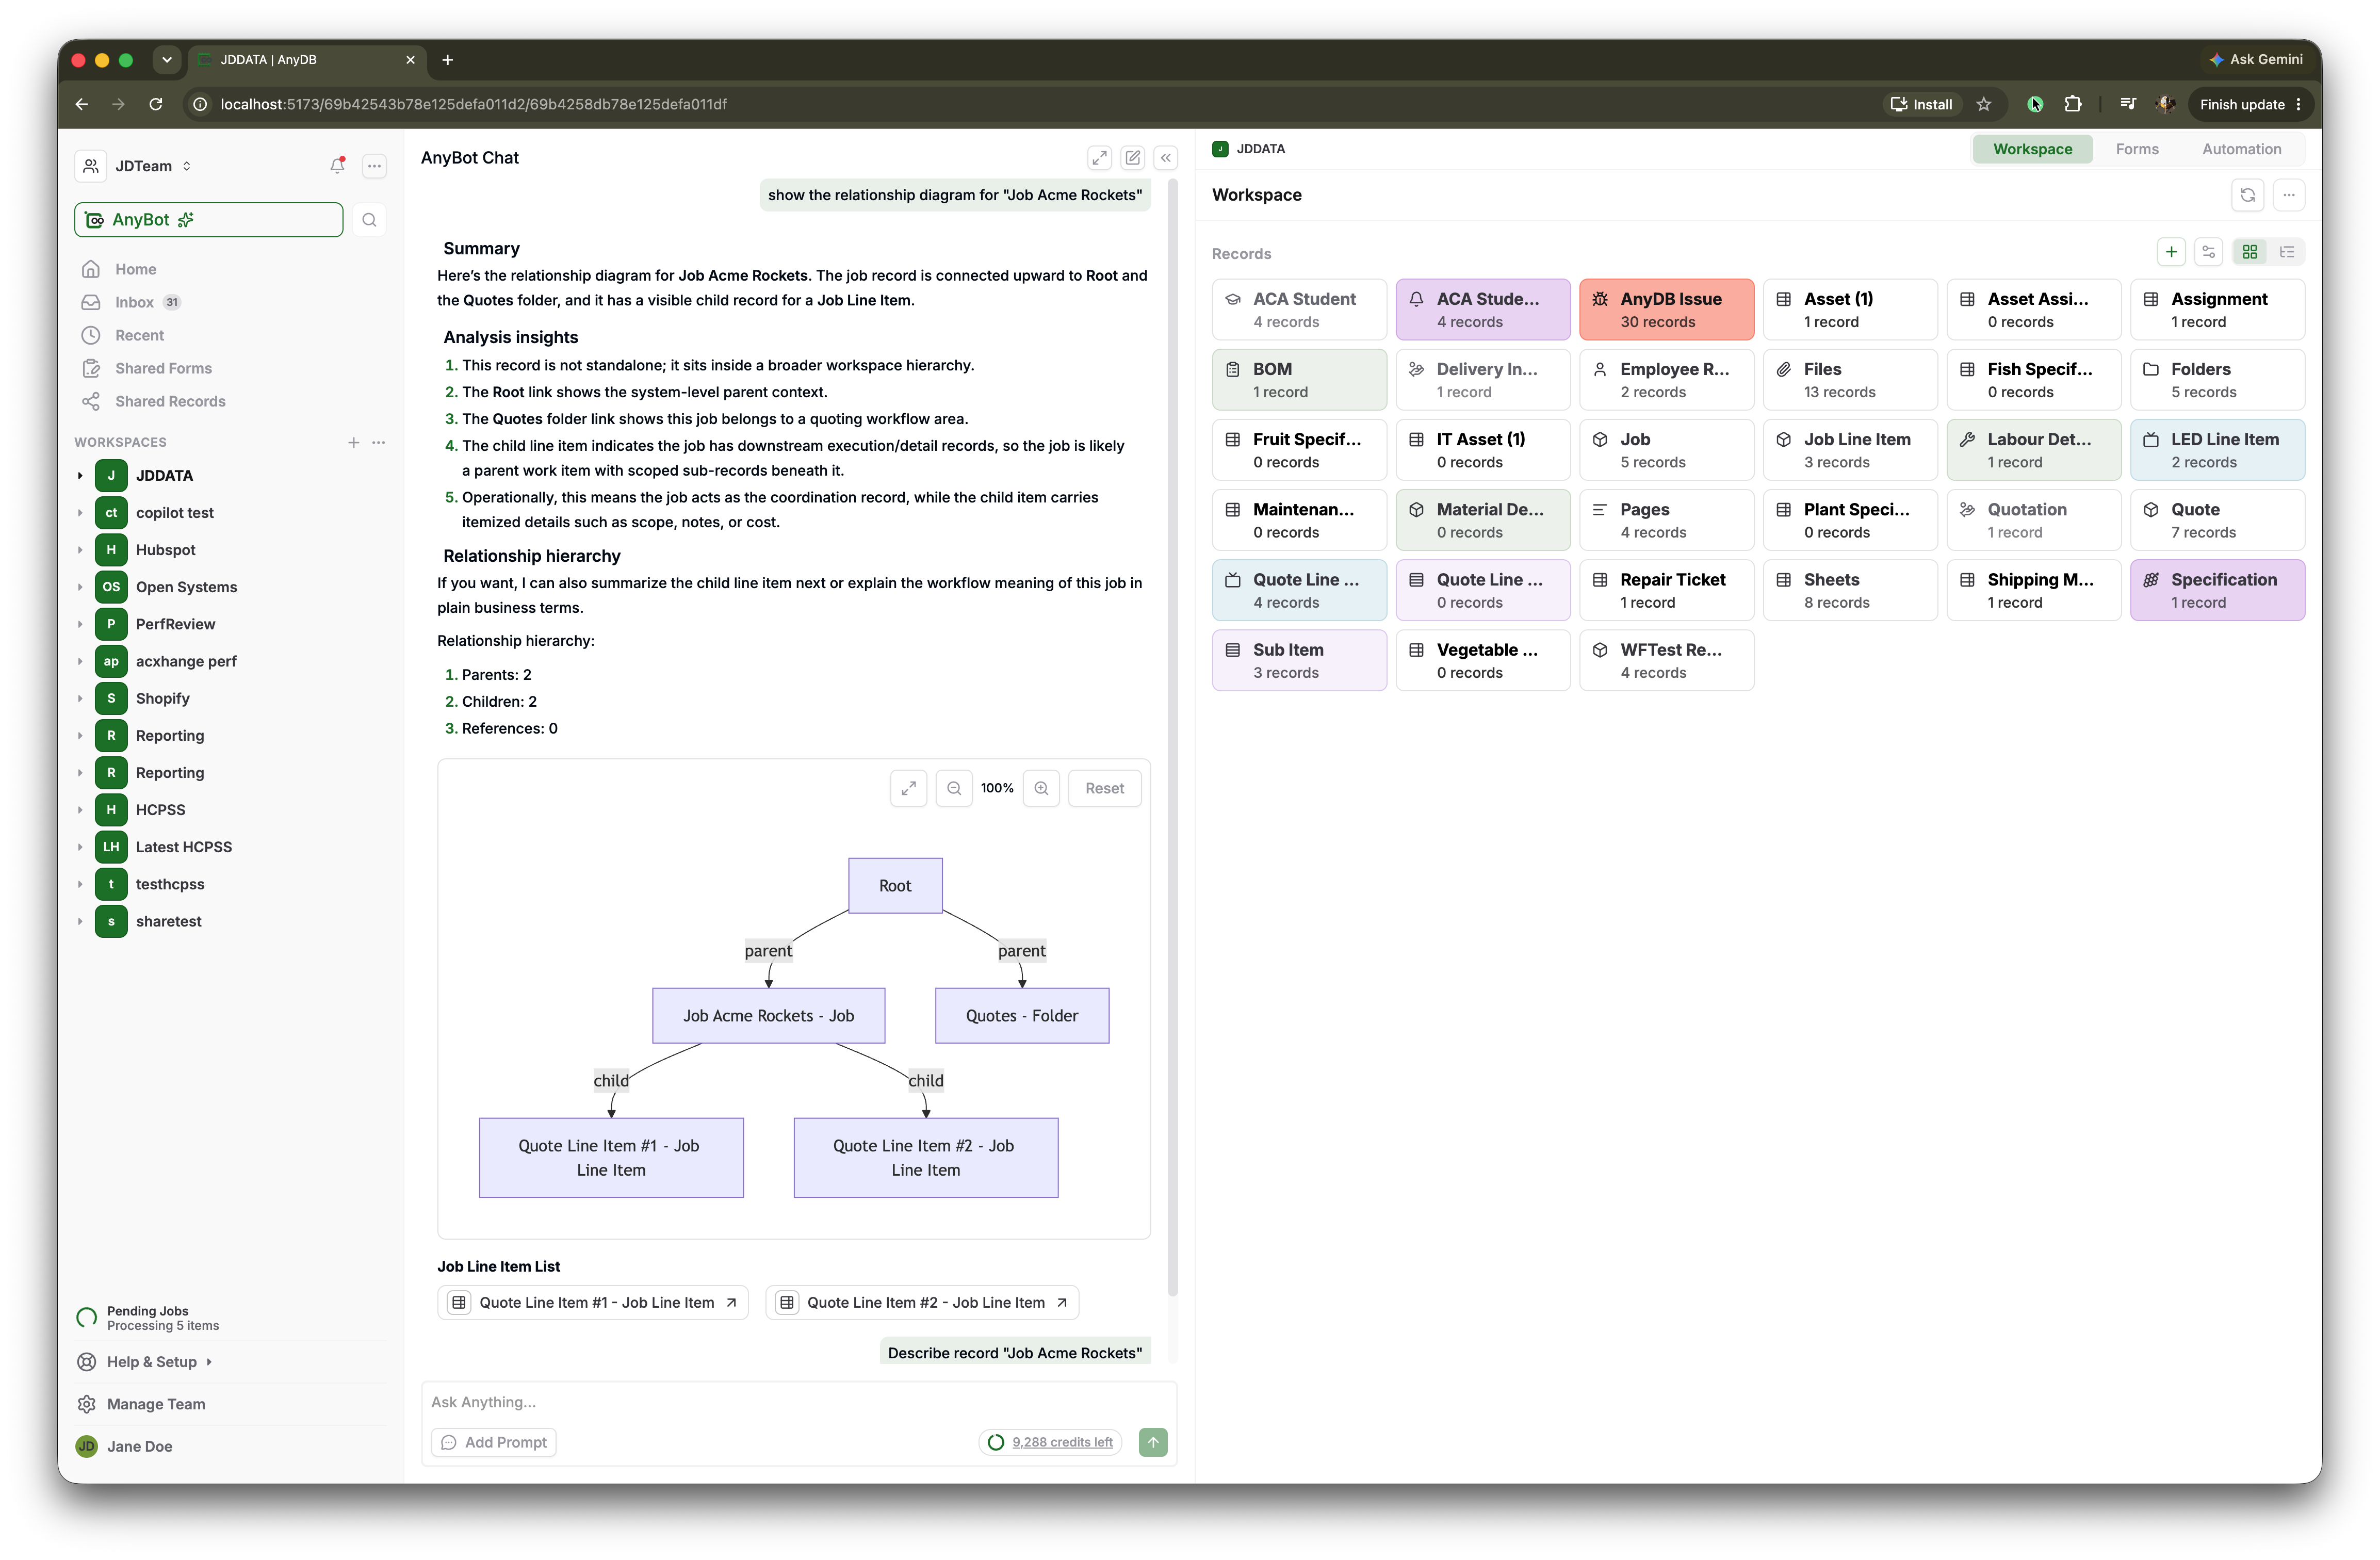Zoom in the relationship diagram
This screenshot has width=2380, height=1560.
(x=1041, y=788)
